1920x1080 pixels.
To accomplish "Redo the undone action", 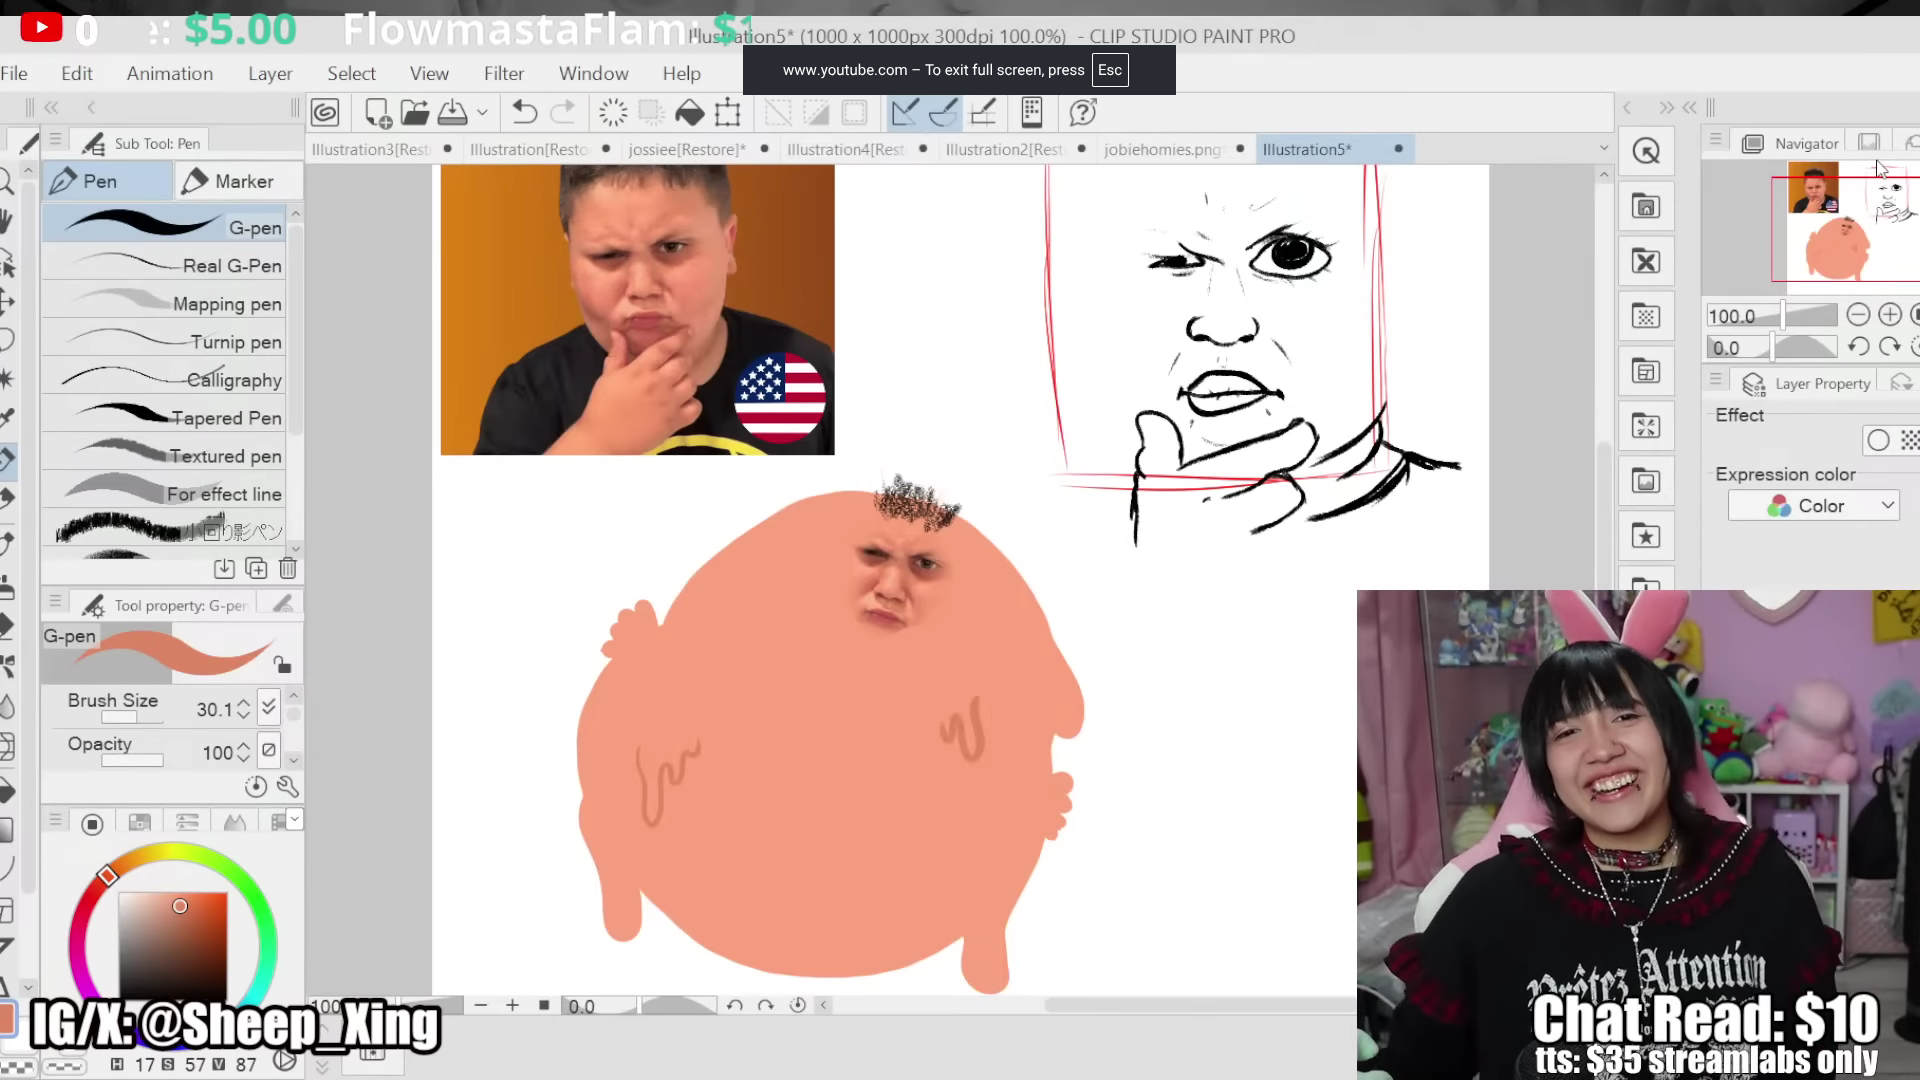I will tap(563, 112).
